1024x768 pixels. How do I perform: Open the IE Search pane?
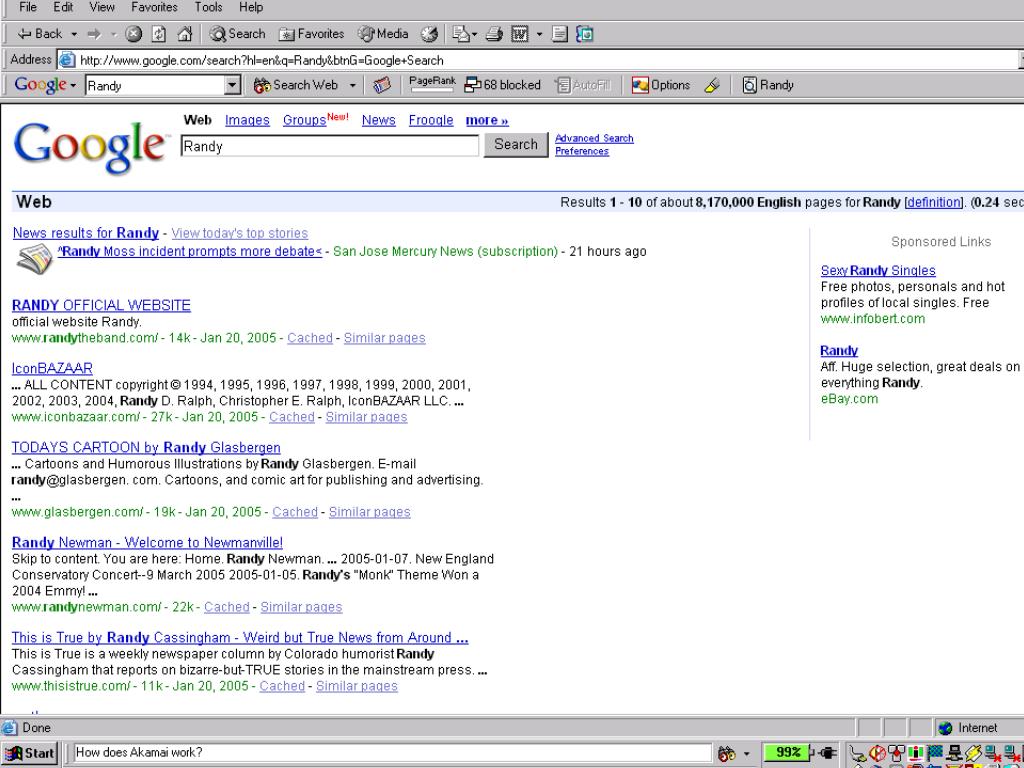click(x=237, y=34)
